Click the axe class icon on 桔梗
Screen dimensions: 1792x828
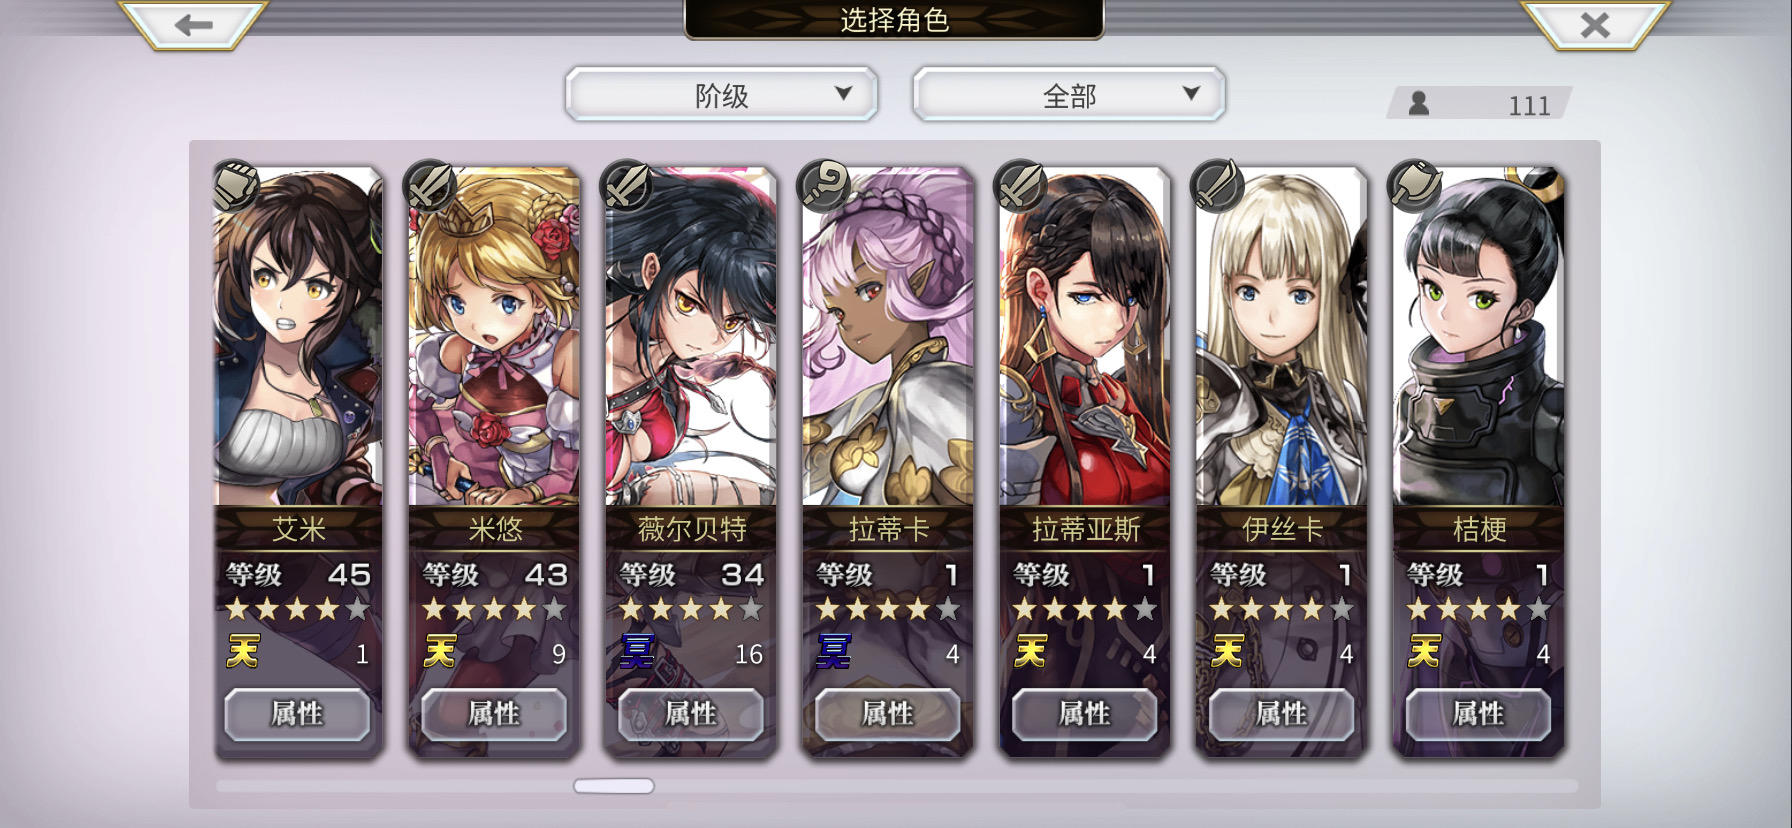coord(1416,185)
